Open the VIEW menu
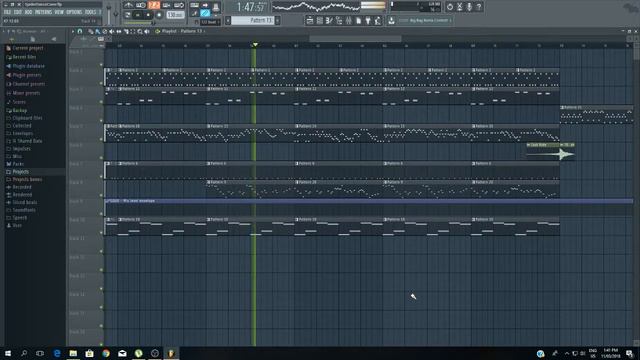Viewport: 640px width, 360px height. (x=59, y=12)
